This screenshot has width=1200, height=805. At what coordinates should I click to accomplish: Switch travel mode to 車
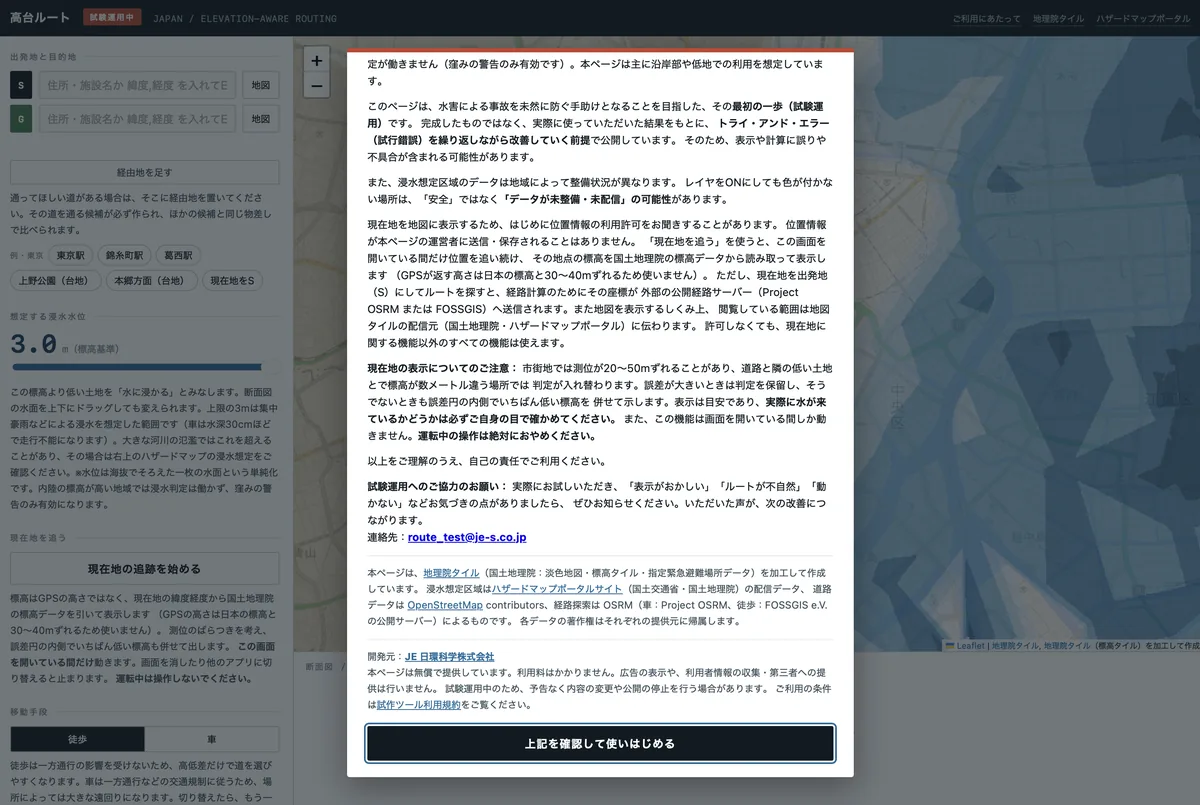coord(212,739)
